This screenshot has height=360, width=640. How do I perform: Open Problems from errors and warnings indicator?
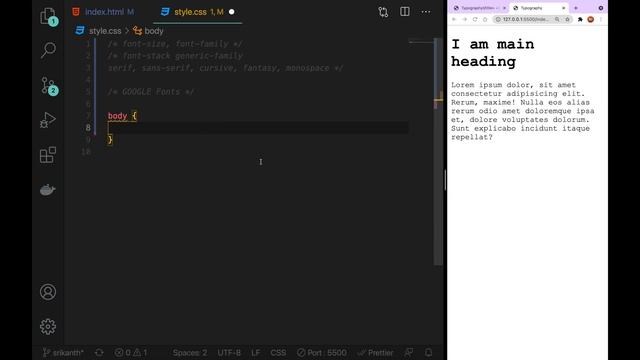pyautogui.click(x=131, y=353)
